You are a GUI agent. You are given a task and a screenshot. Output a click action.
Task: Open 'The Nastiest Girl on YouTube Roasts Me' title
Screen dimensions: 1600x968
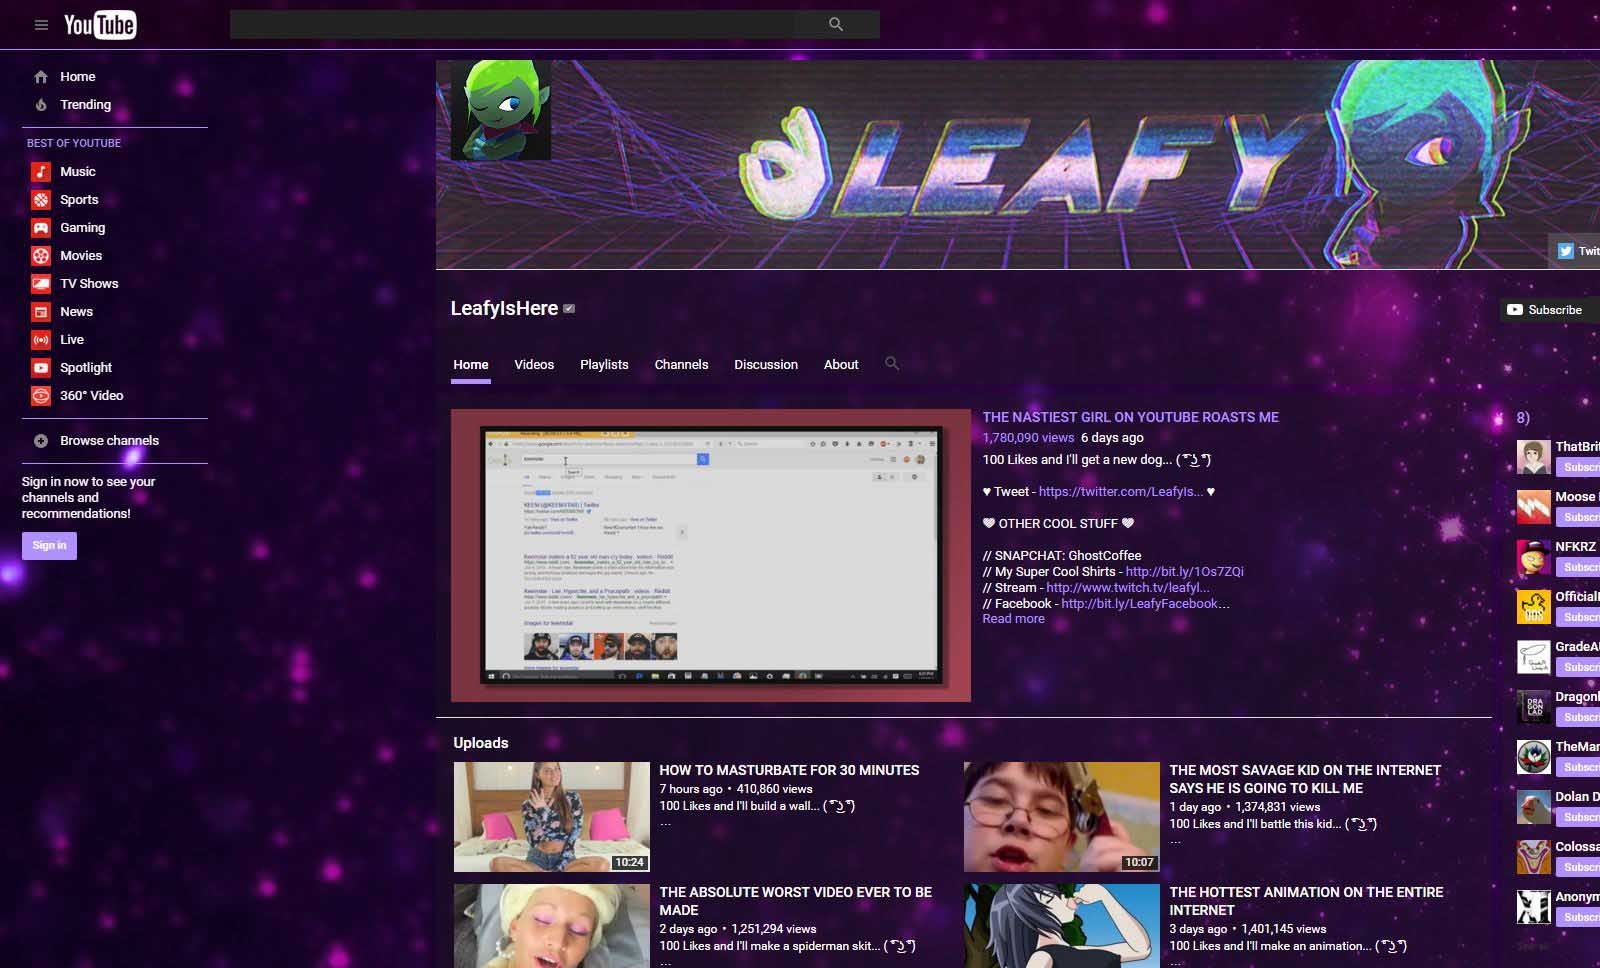[1130, 418]
